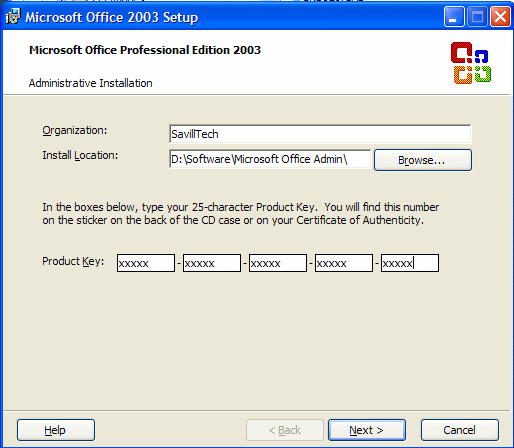Click the Product Key label
The image size is (514, 448).
click(73, 261)
